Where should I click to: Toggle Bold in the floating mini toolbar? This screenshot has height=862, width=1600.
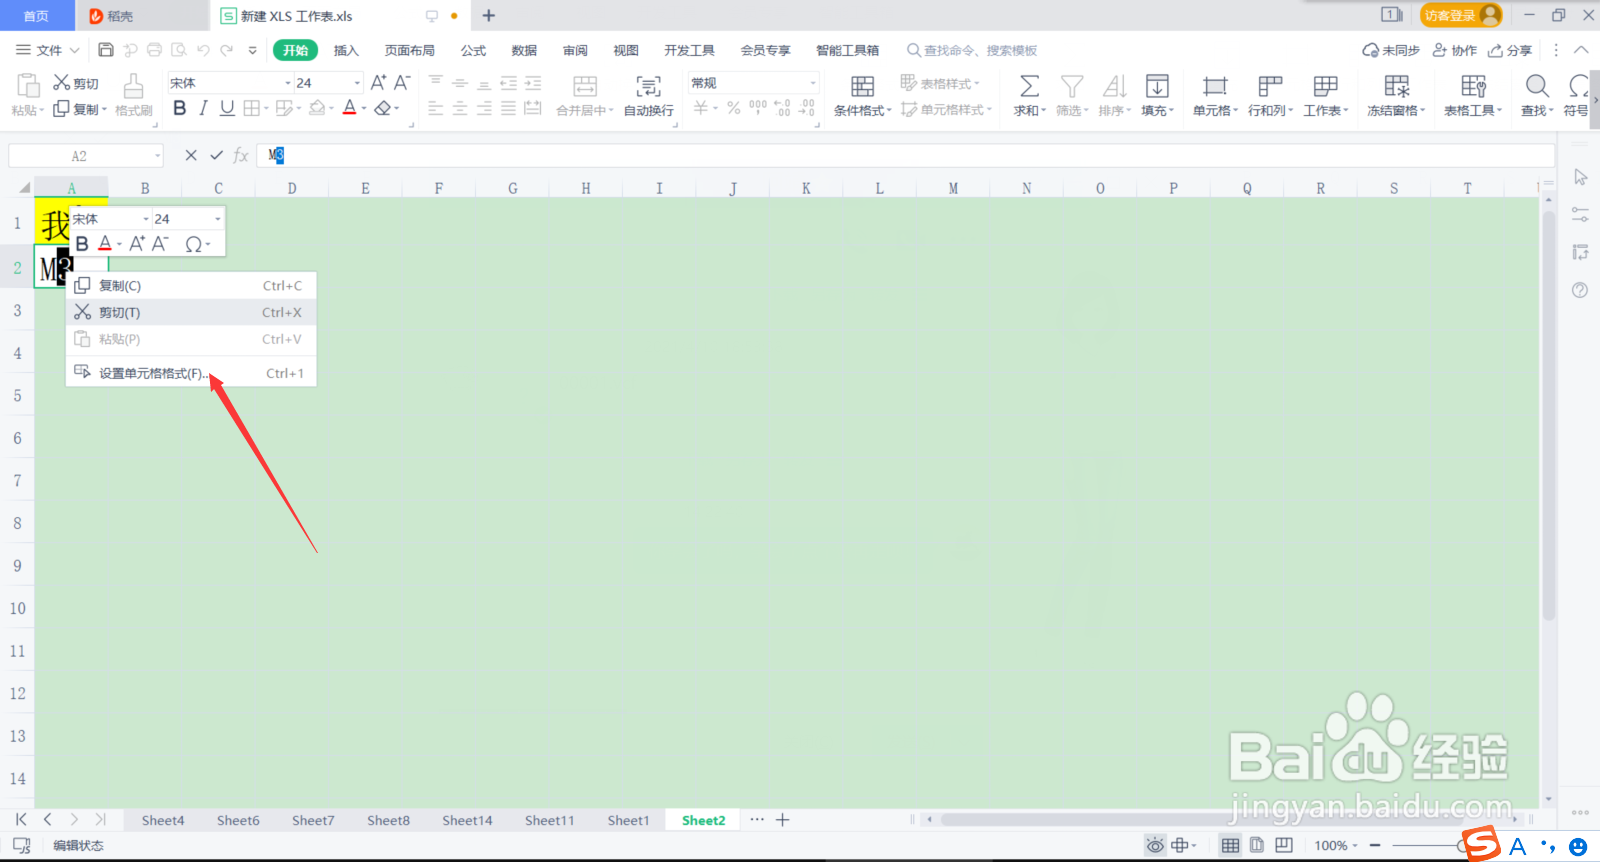[82, 244]
